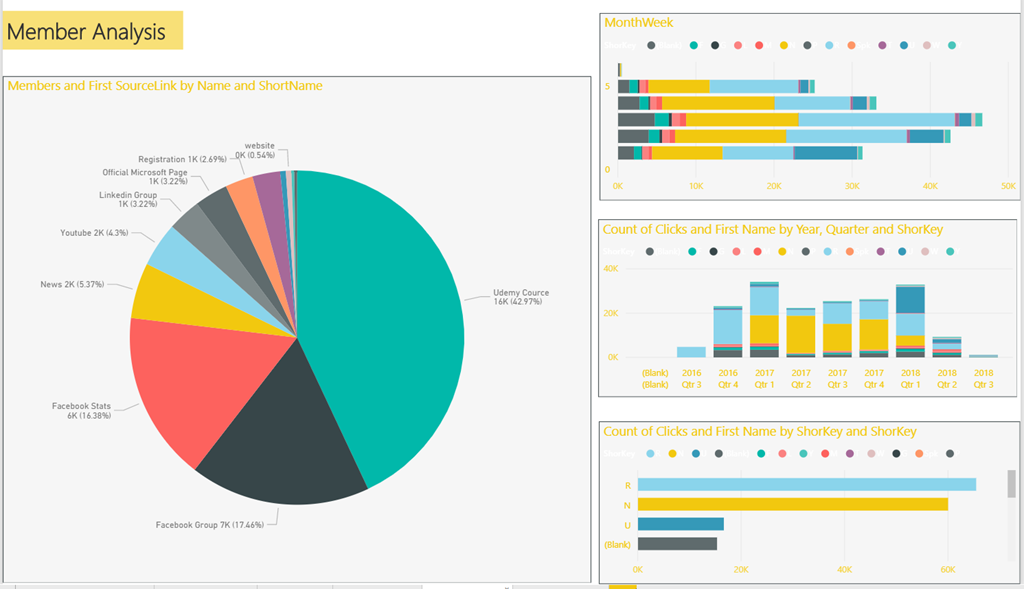1024x589 pixels.
Task: Select the yellow N horizontal bar
Action: pos(792,504)
